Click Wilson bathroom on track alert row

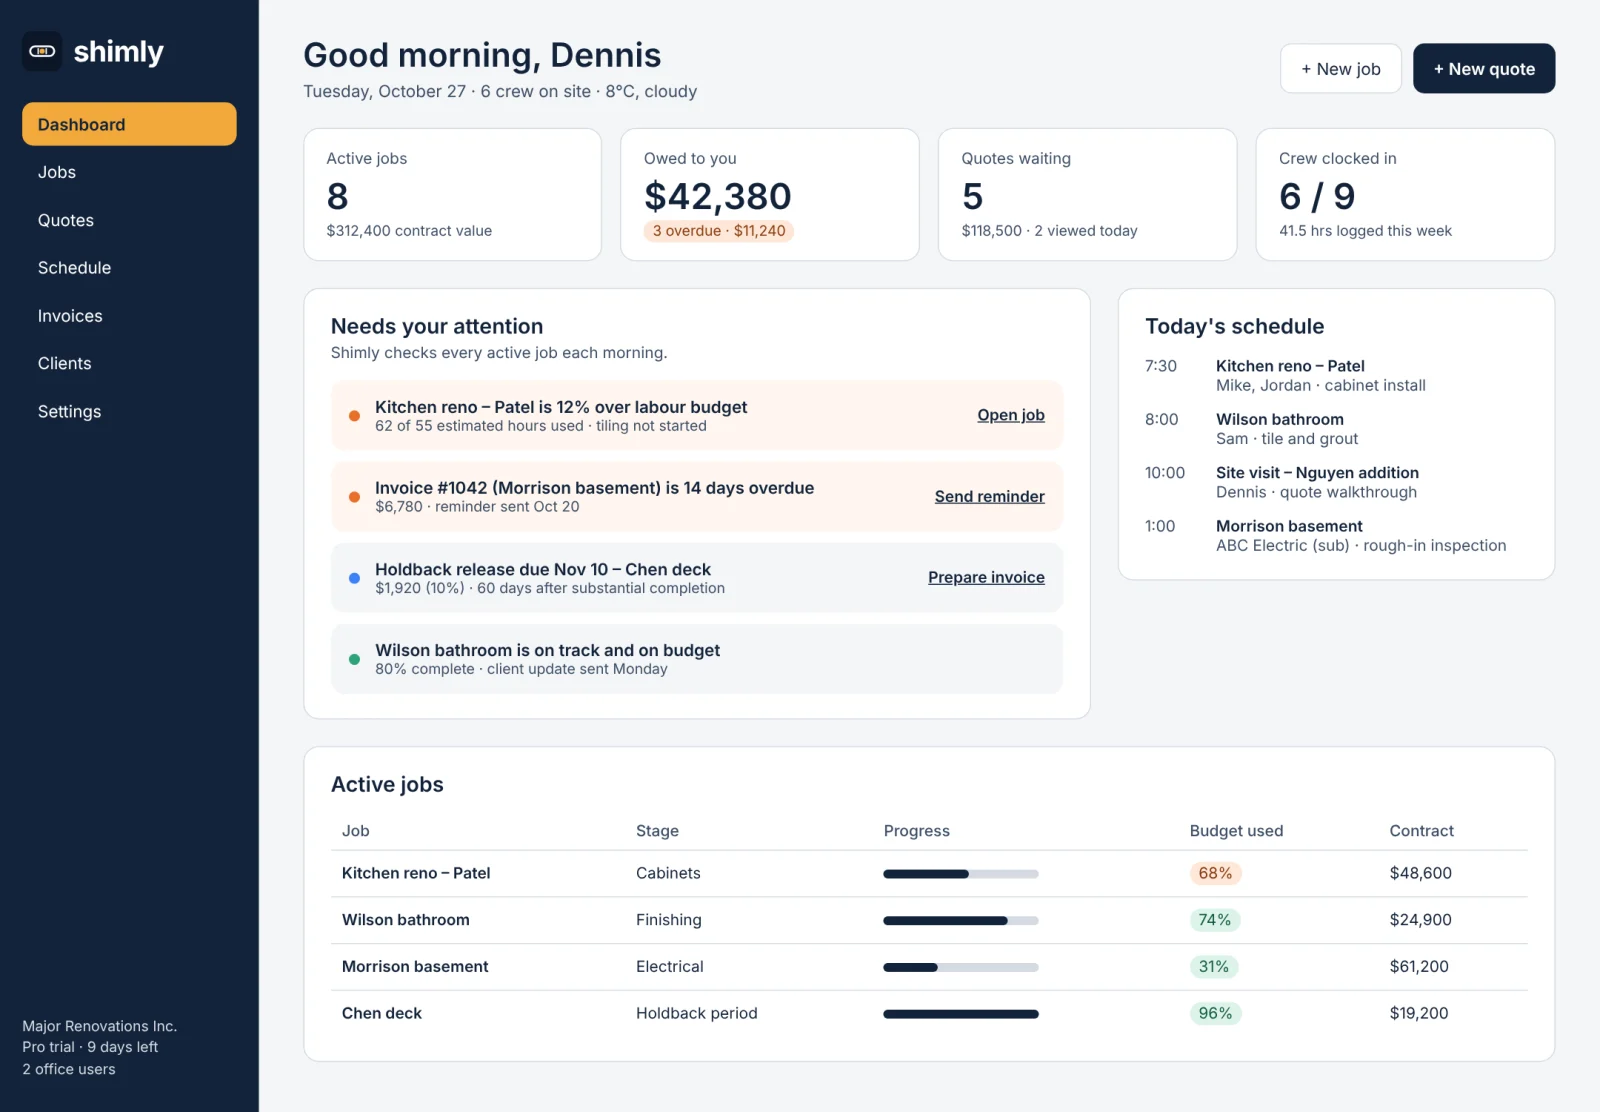tap(697, 659)
